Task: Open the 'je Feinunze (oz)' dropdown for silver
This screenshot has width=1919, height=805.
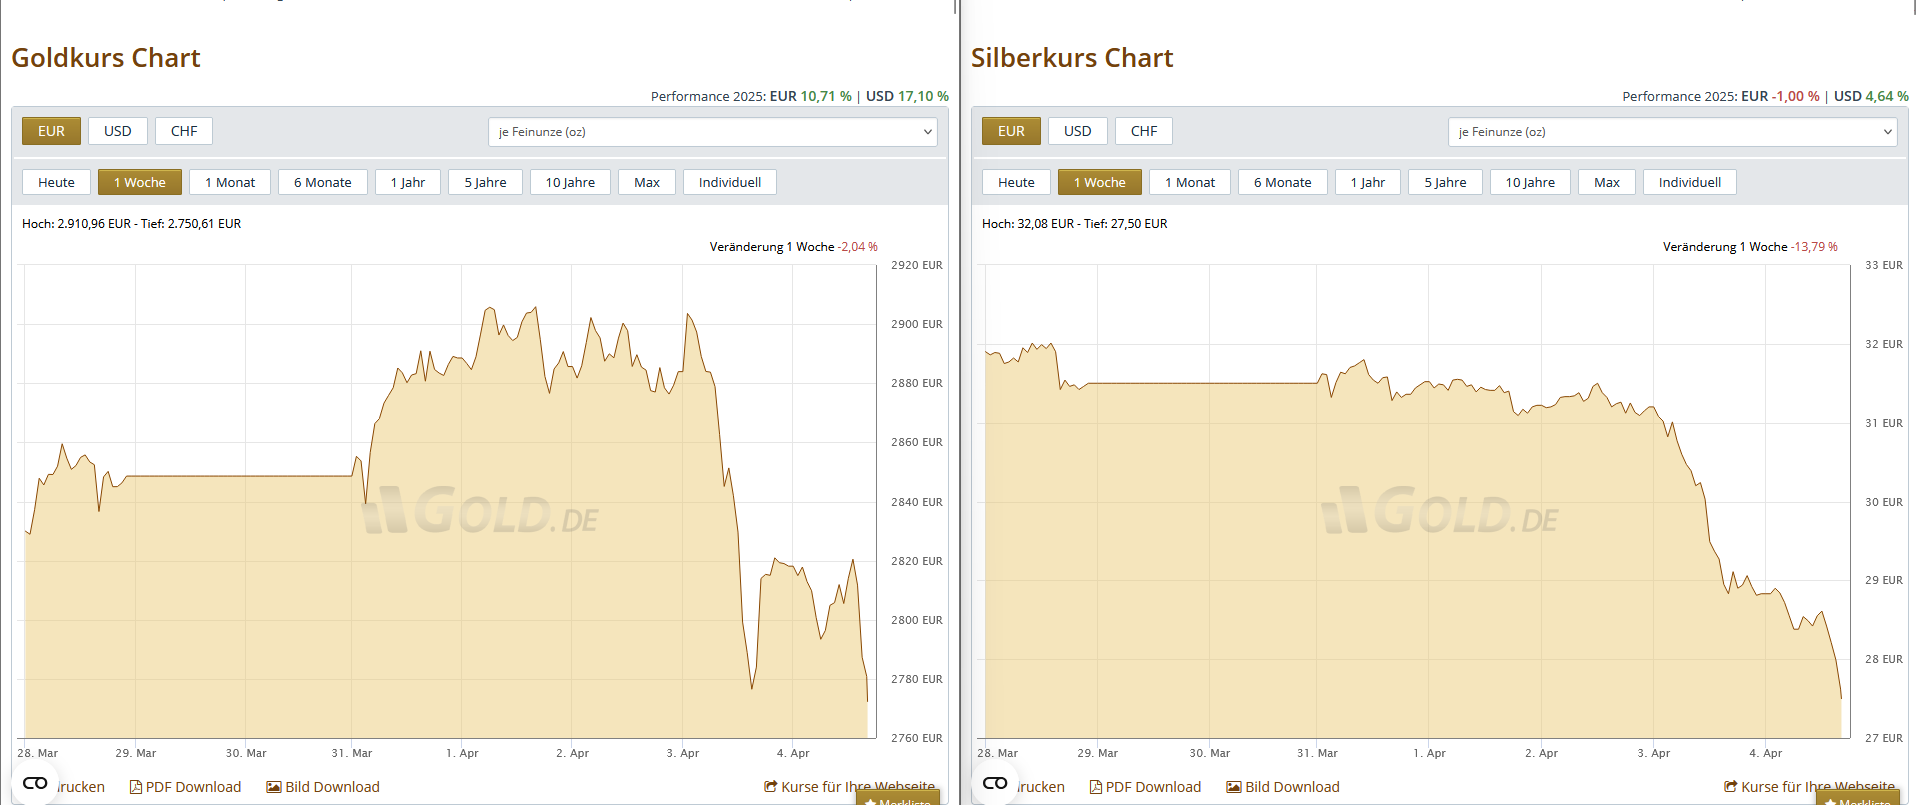Action: pyautogui.click(x=1673, y=132)
